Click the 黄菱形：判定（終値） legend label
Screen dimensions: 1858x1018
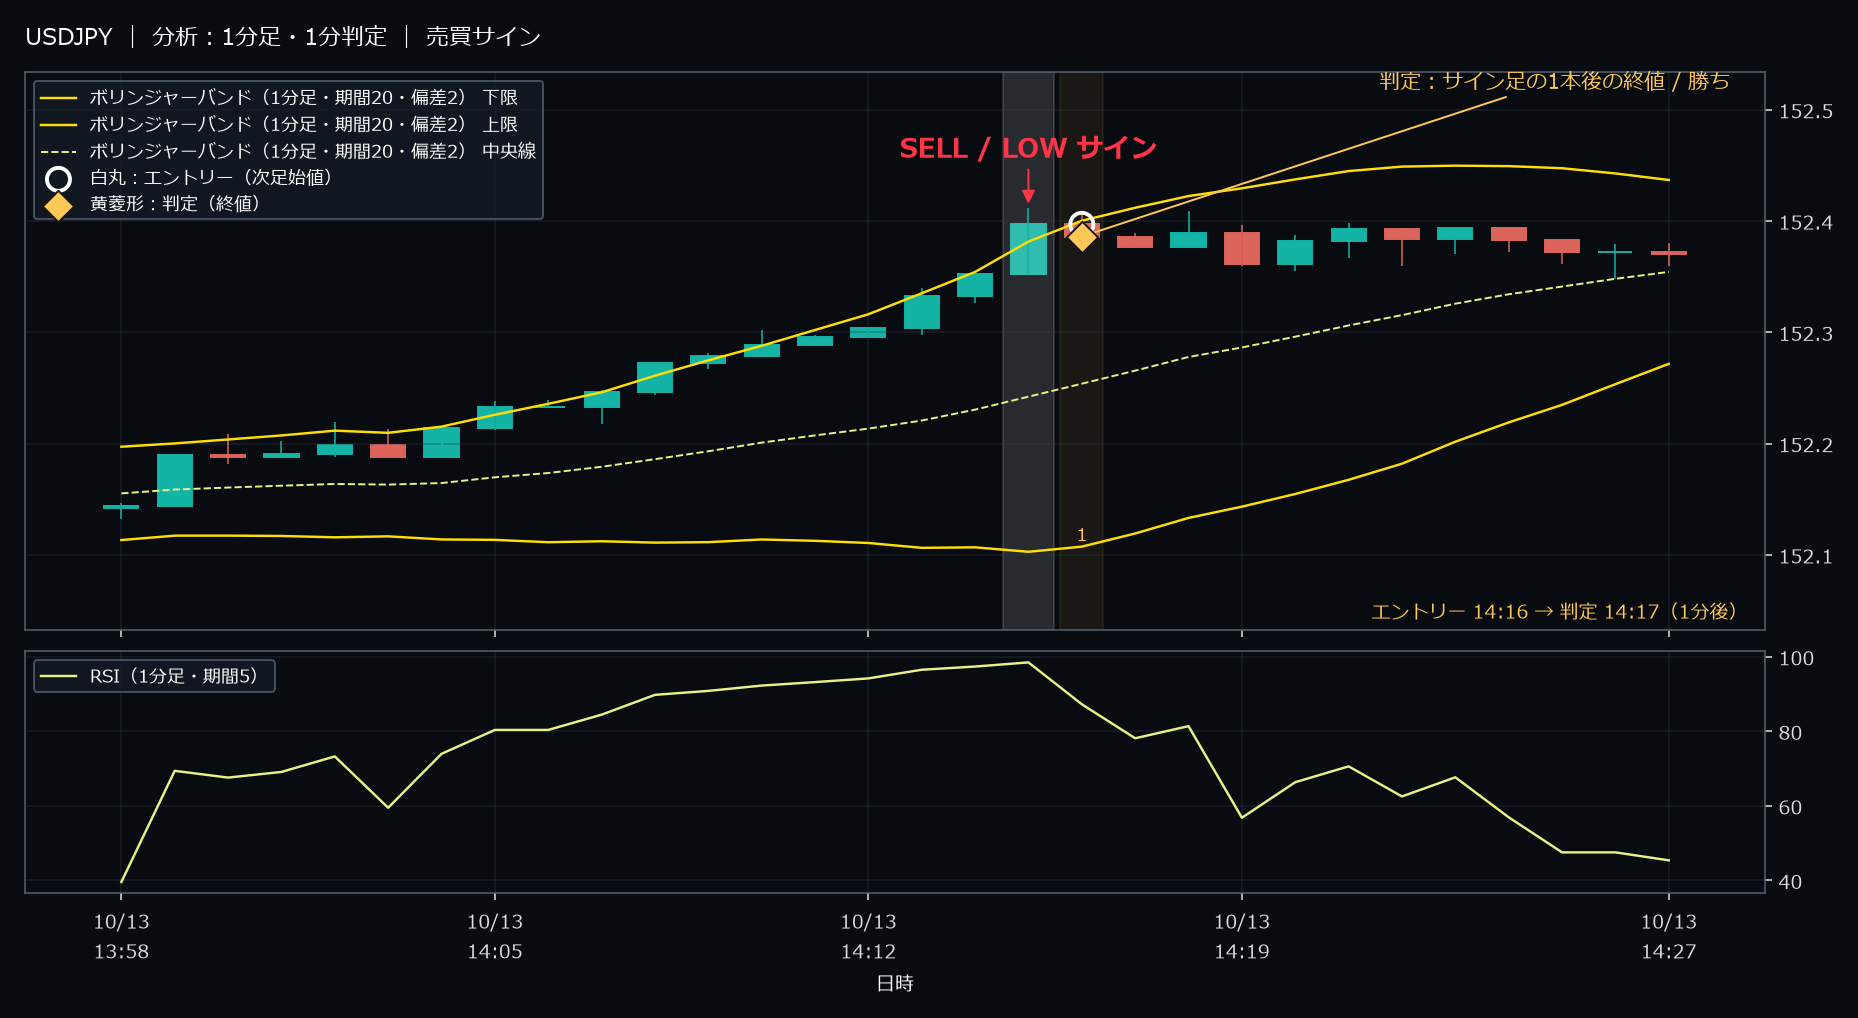[x=175, y=204]
